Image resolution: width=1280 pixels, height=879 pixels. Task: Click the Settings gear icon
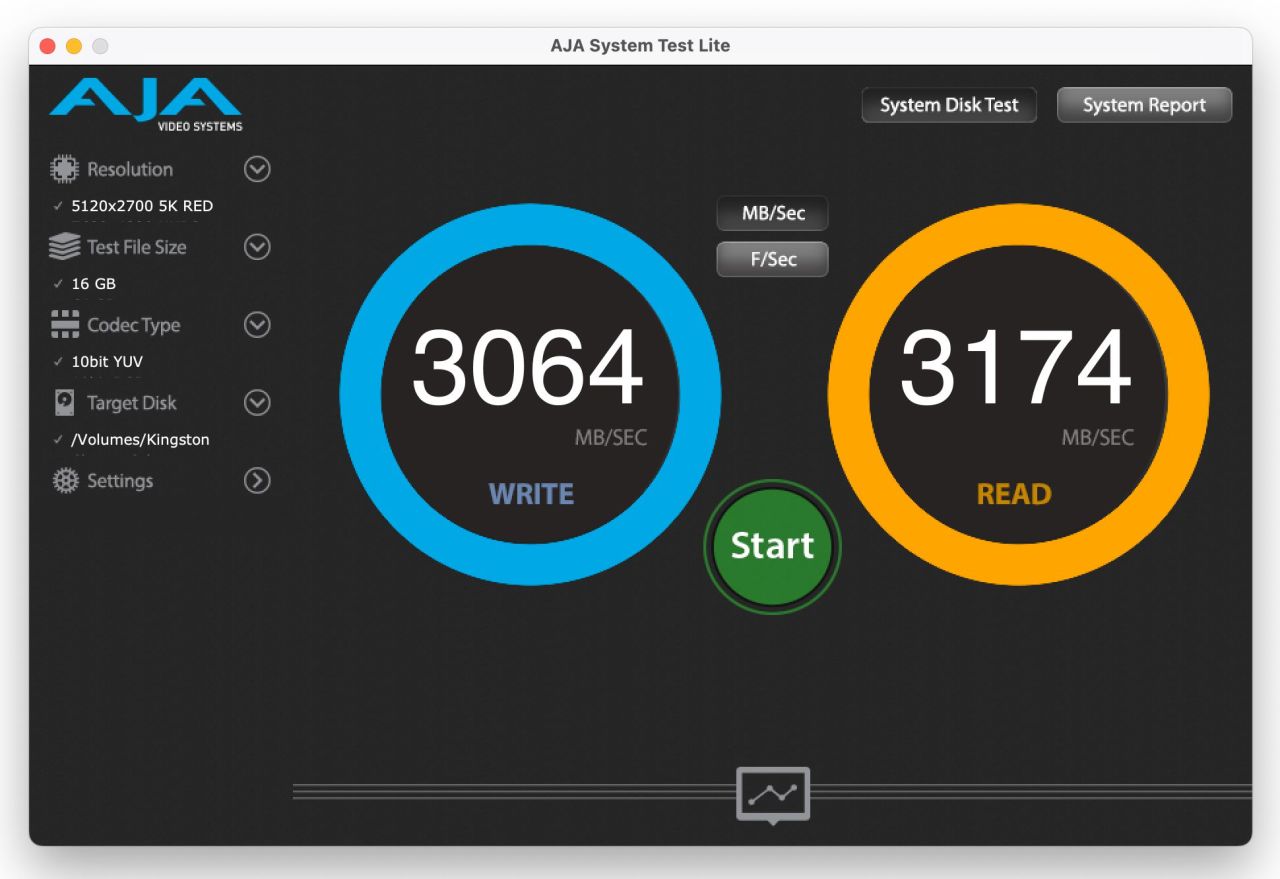[x=64, y=481]
